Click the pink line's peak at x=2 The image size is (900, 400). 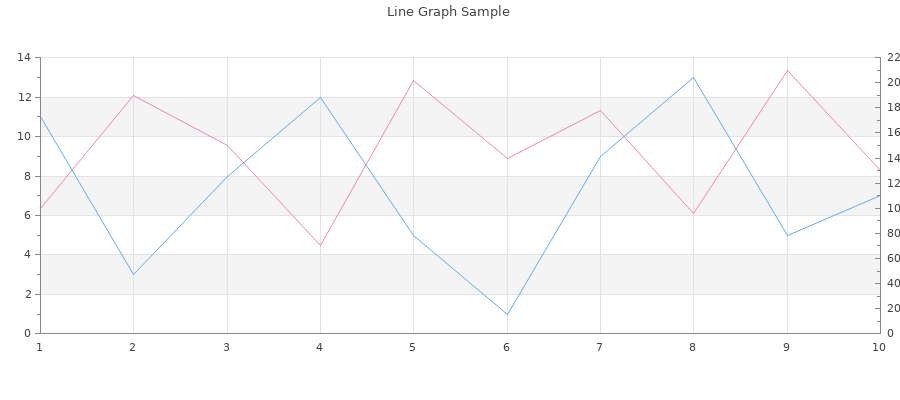(133, 95)
